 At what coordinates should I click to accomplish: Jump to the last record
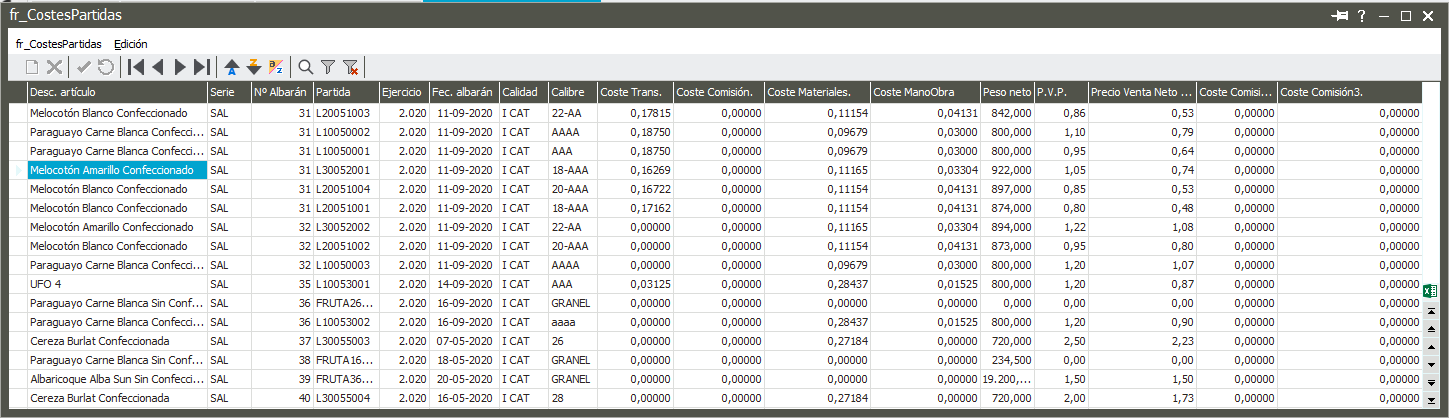tap(202, 67)
